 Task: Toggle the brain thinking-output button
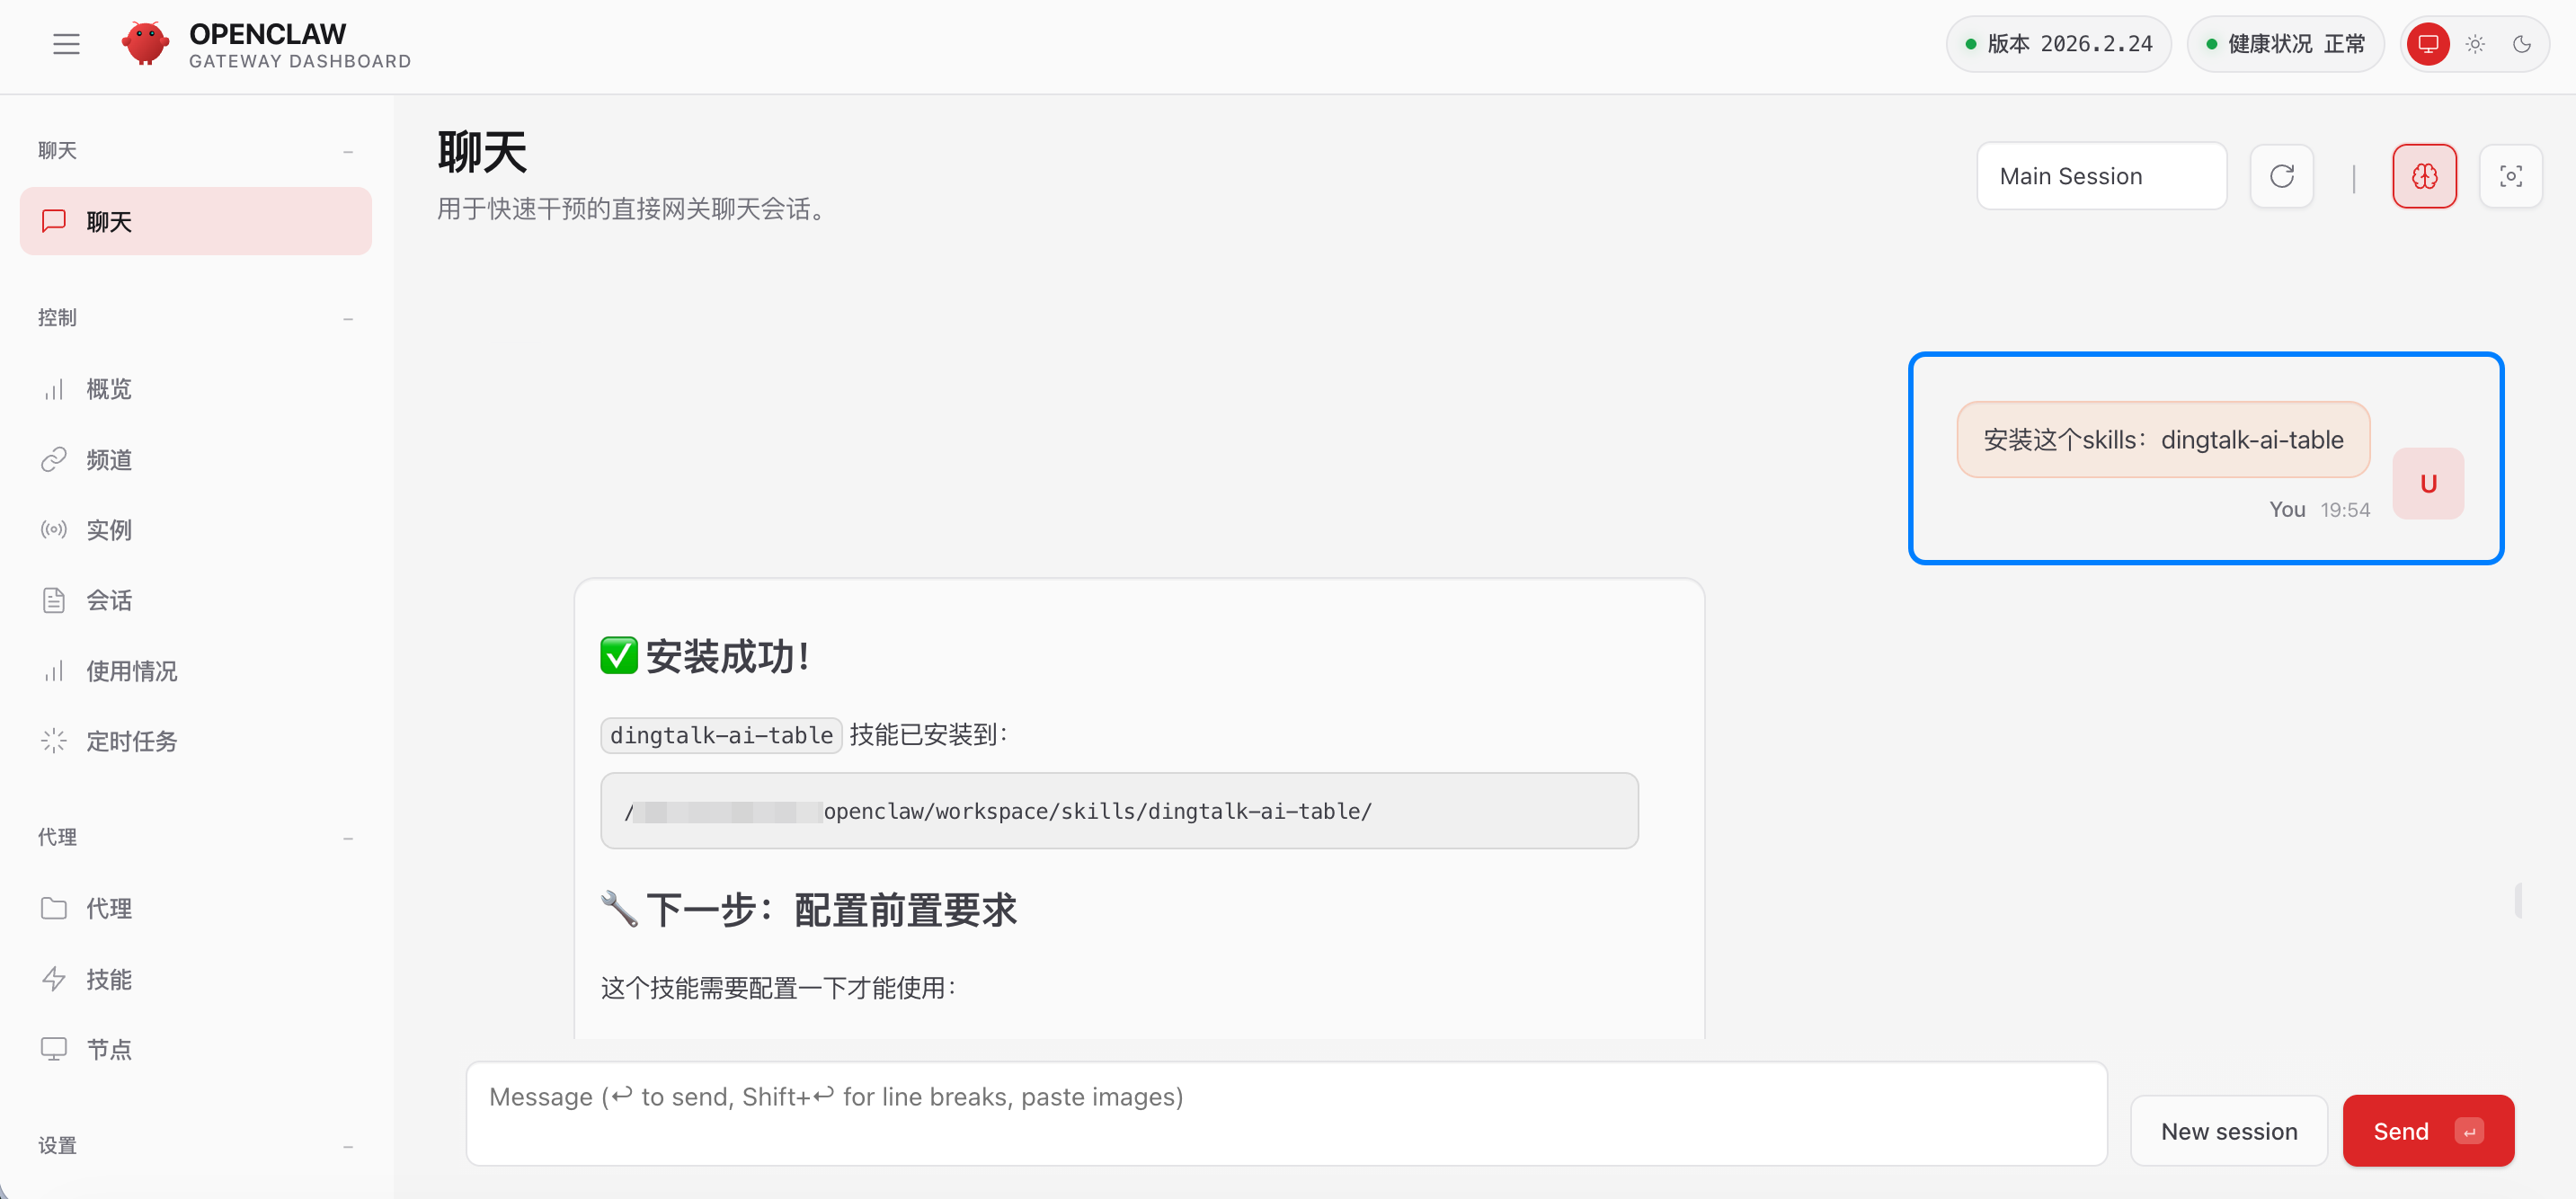[2424, 176]
